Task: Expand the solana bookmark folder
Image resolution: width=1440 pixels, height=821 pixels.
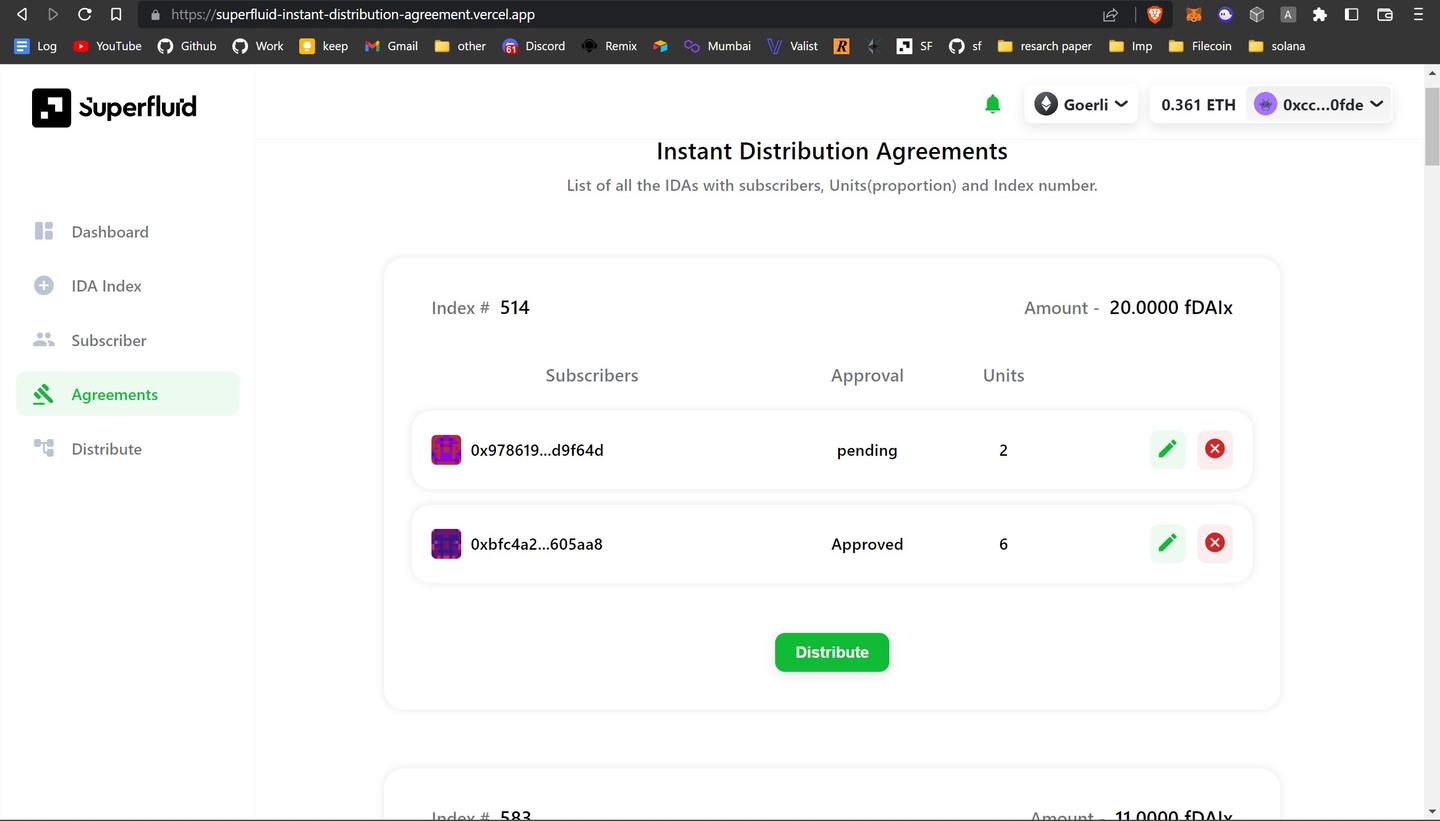Action: point(1277,46)
